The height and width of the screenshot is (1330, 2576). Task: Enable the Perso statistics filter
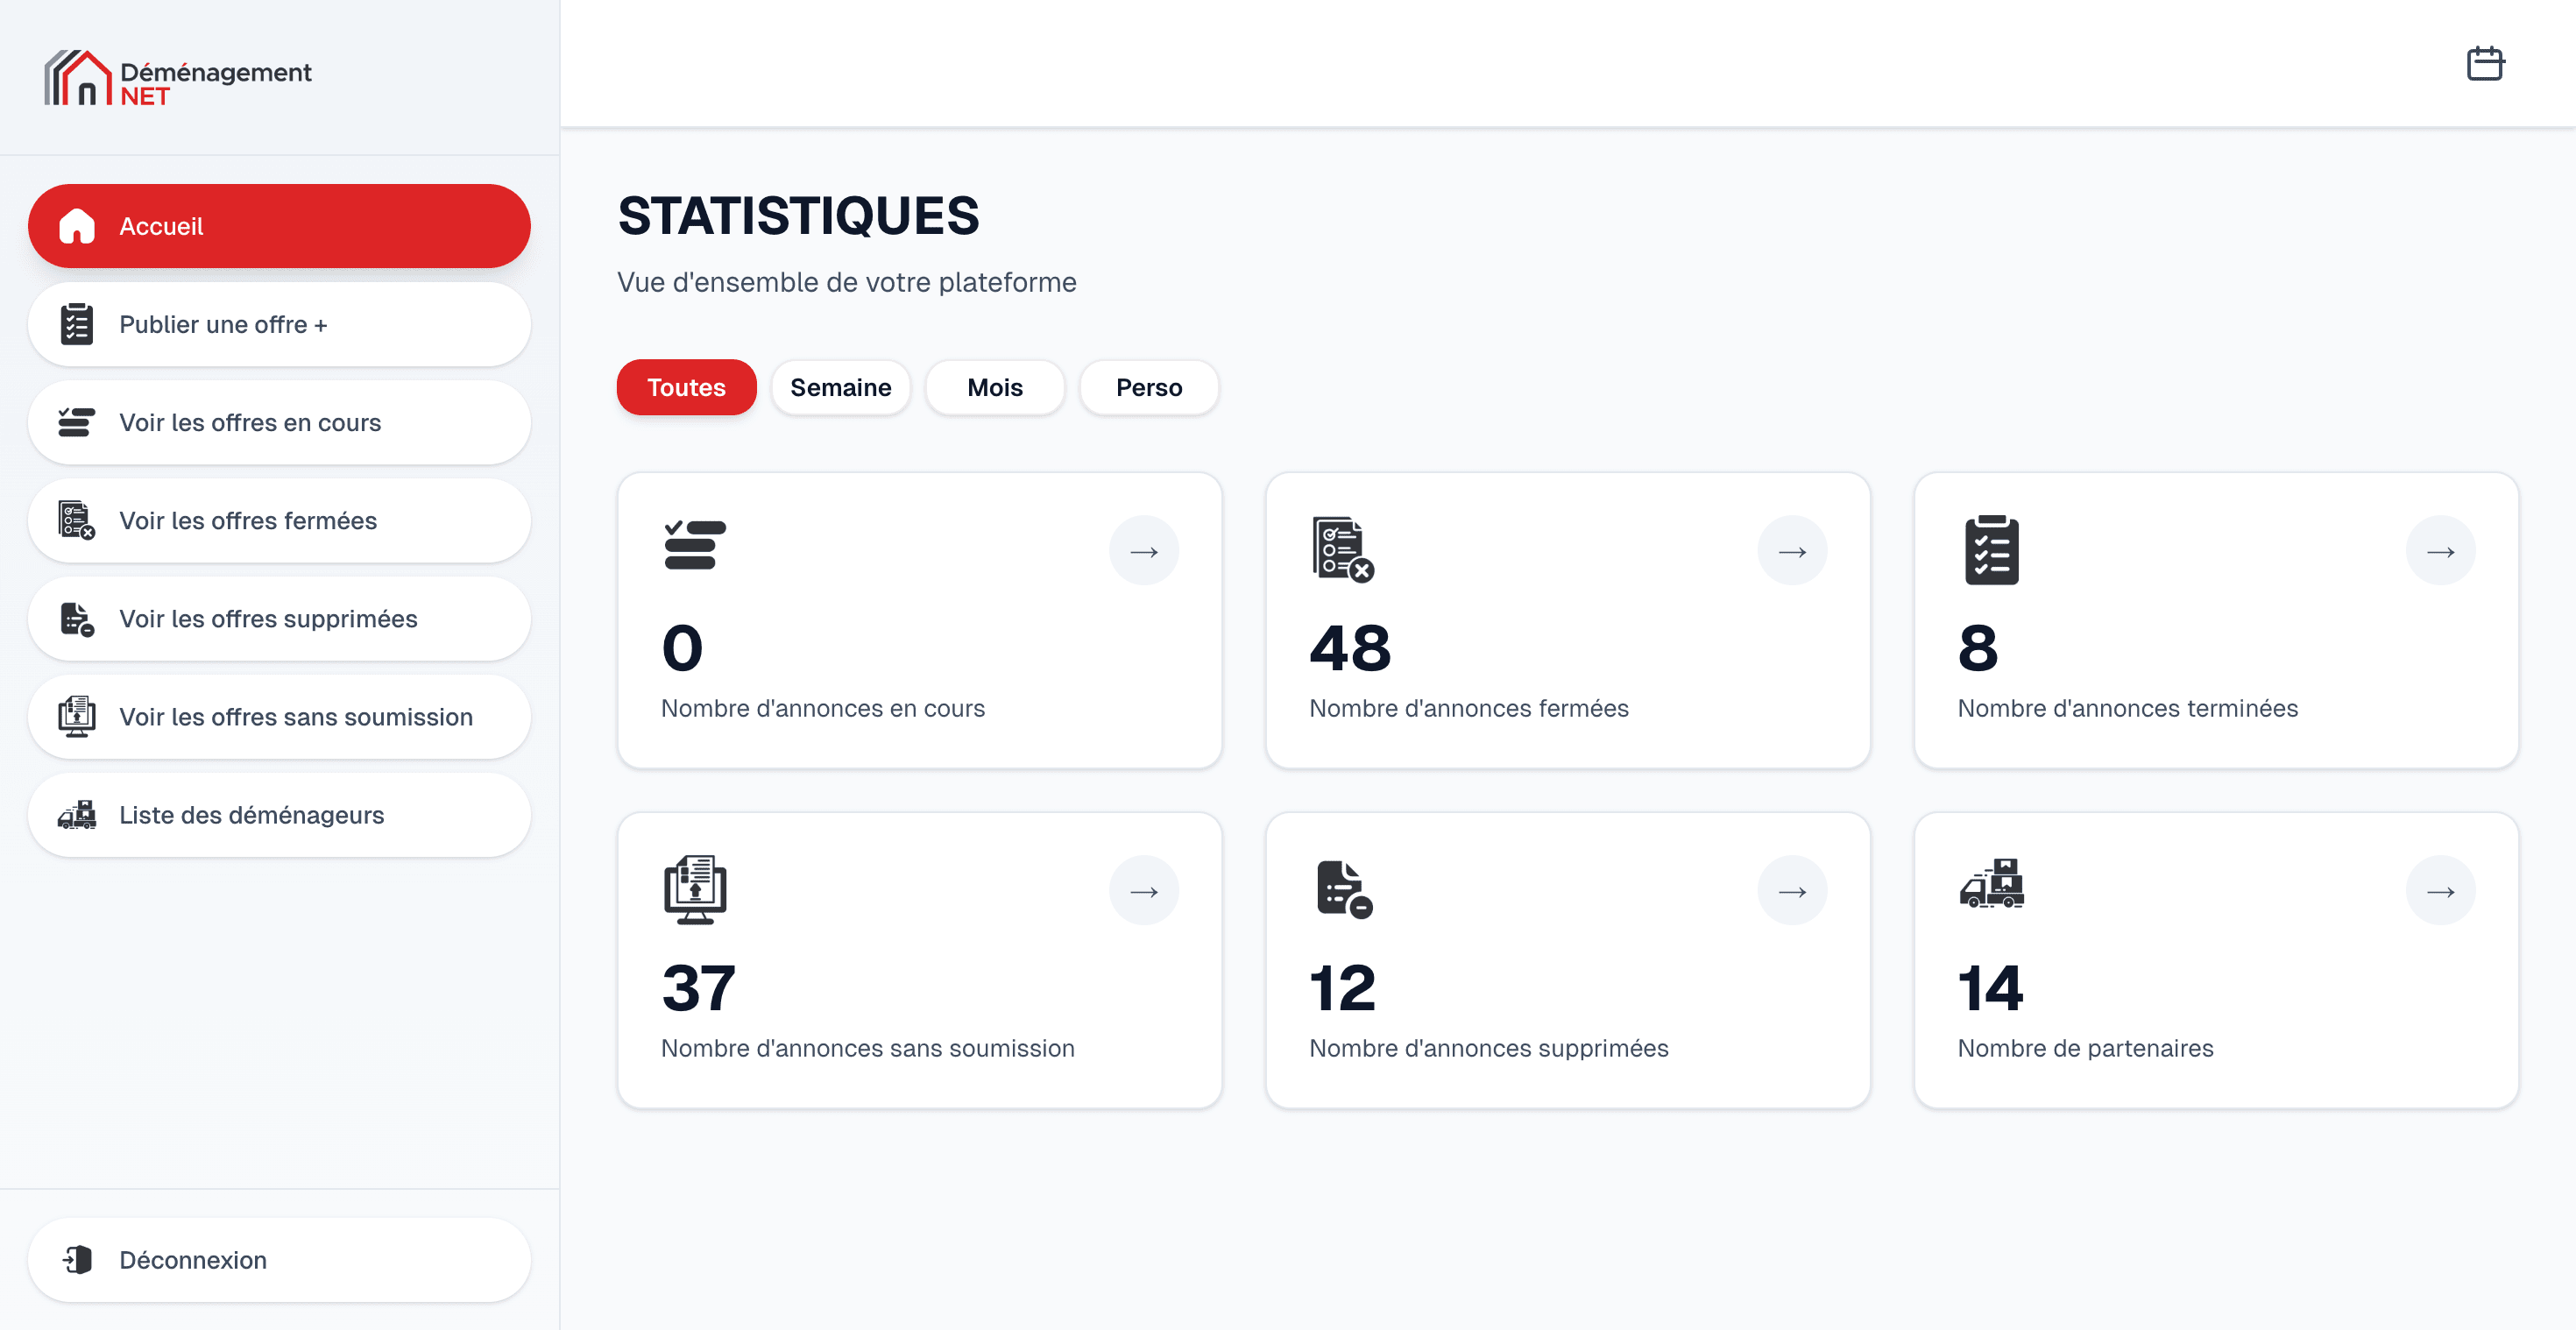click(x=1148, y=387)
